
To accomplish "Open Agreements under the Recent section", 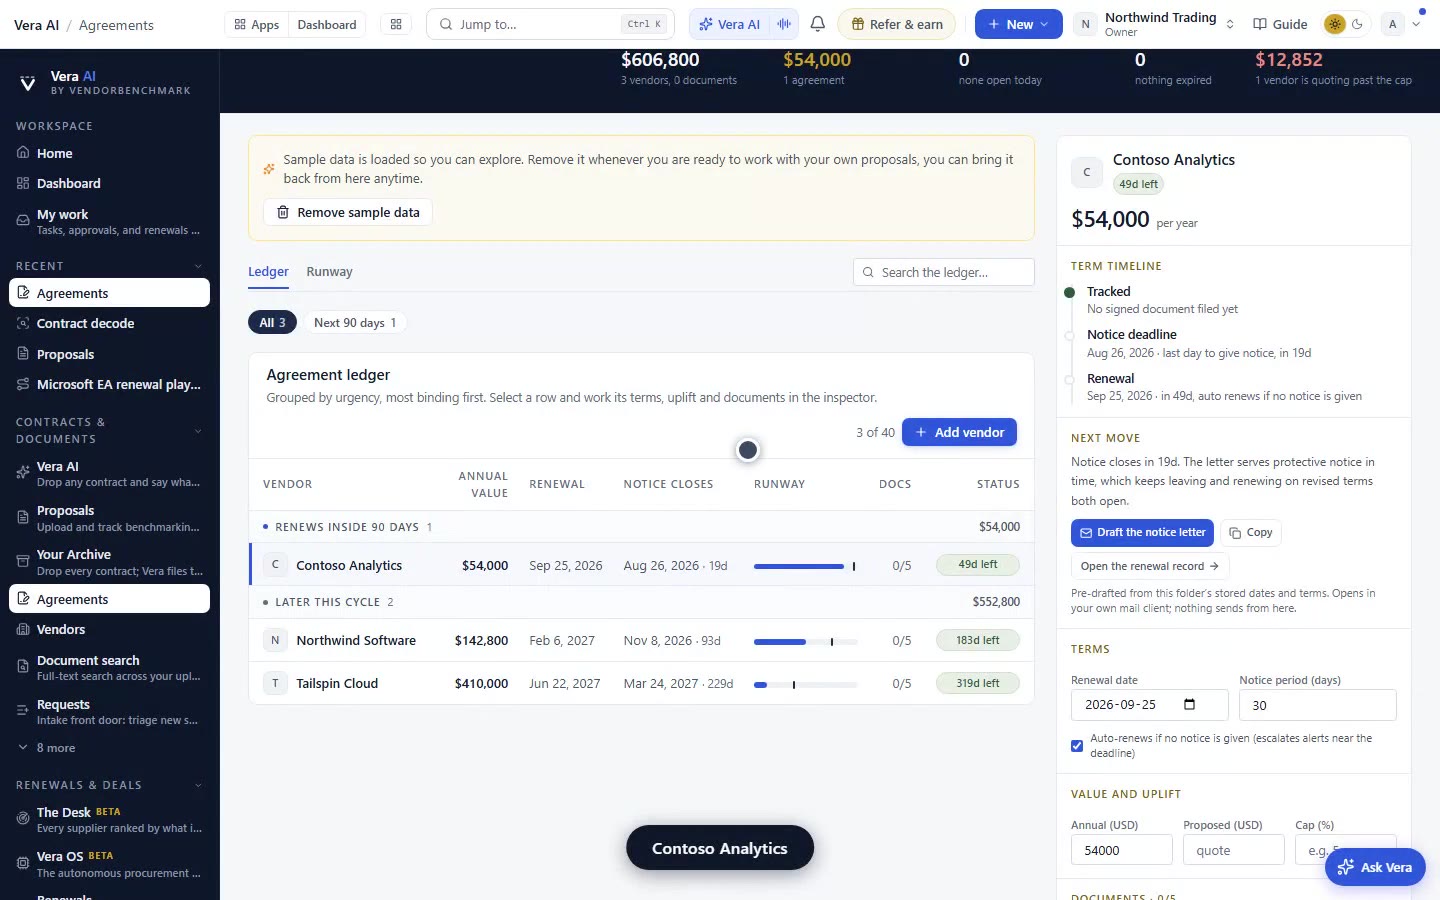I will coord(110,293).
